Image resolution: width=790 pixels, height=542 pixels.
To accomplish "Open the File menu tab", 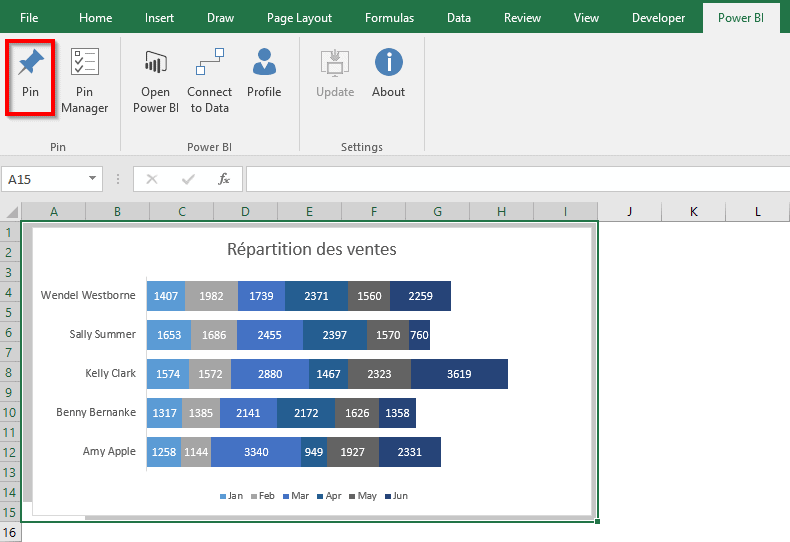I will tap(29, 18).
